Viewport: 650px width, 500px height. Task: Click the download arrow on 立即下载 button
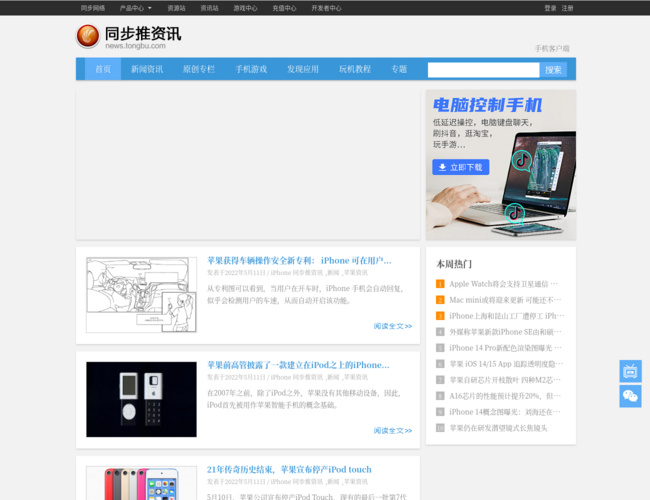click(442, 167)
